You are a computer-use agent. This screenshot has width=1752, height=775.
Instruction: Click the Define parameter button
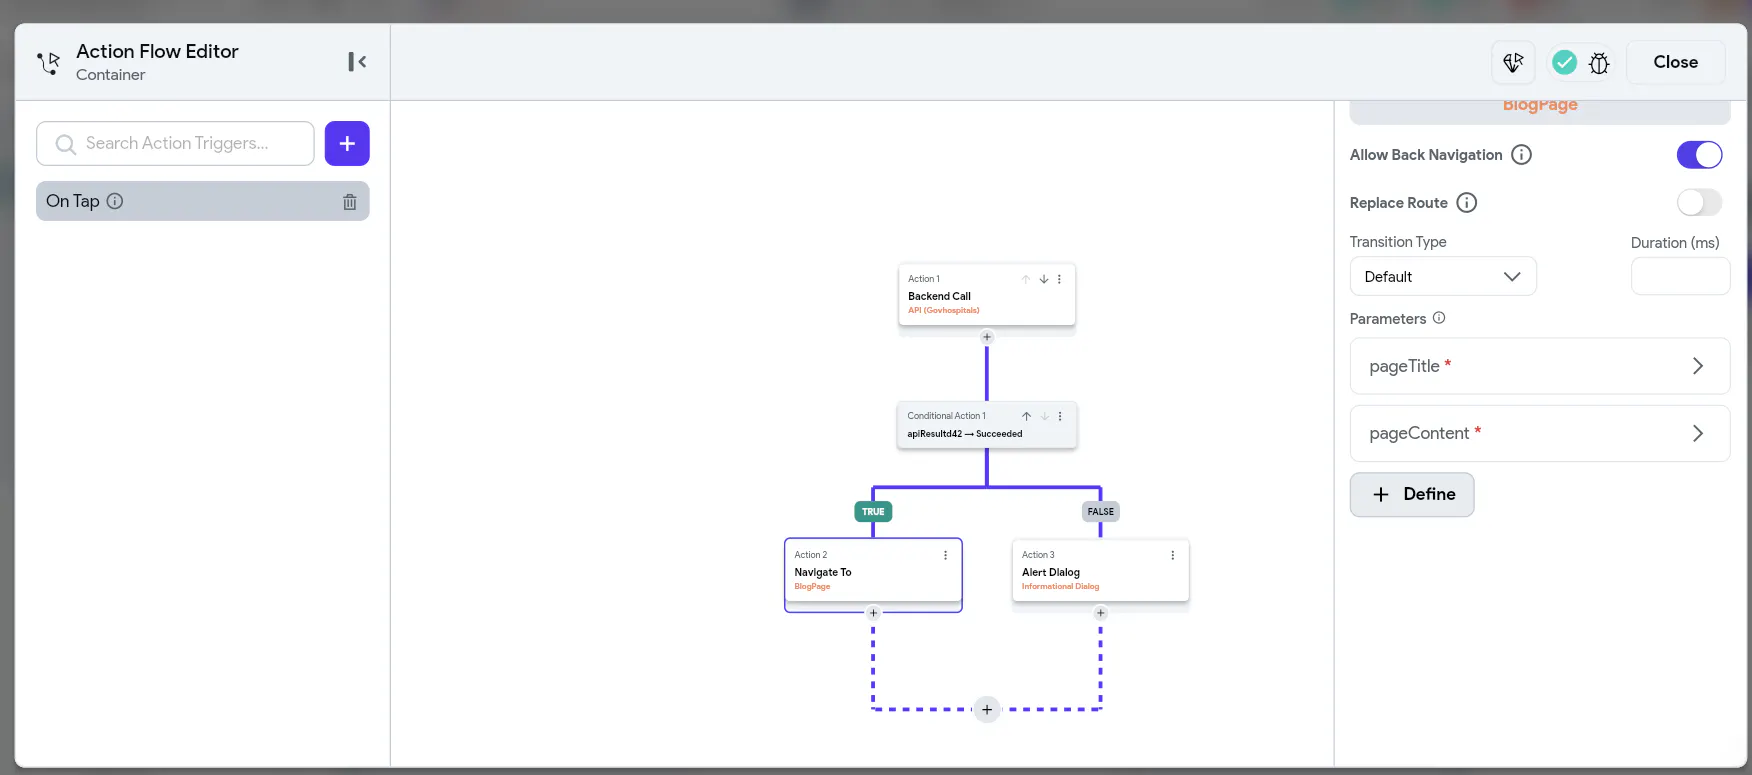(1412, 494)
